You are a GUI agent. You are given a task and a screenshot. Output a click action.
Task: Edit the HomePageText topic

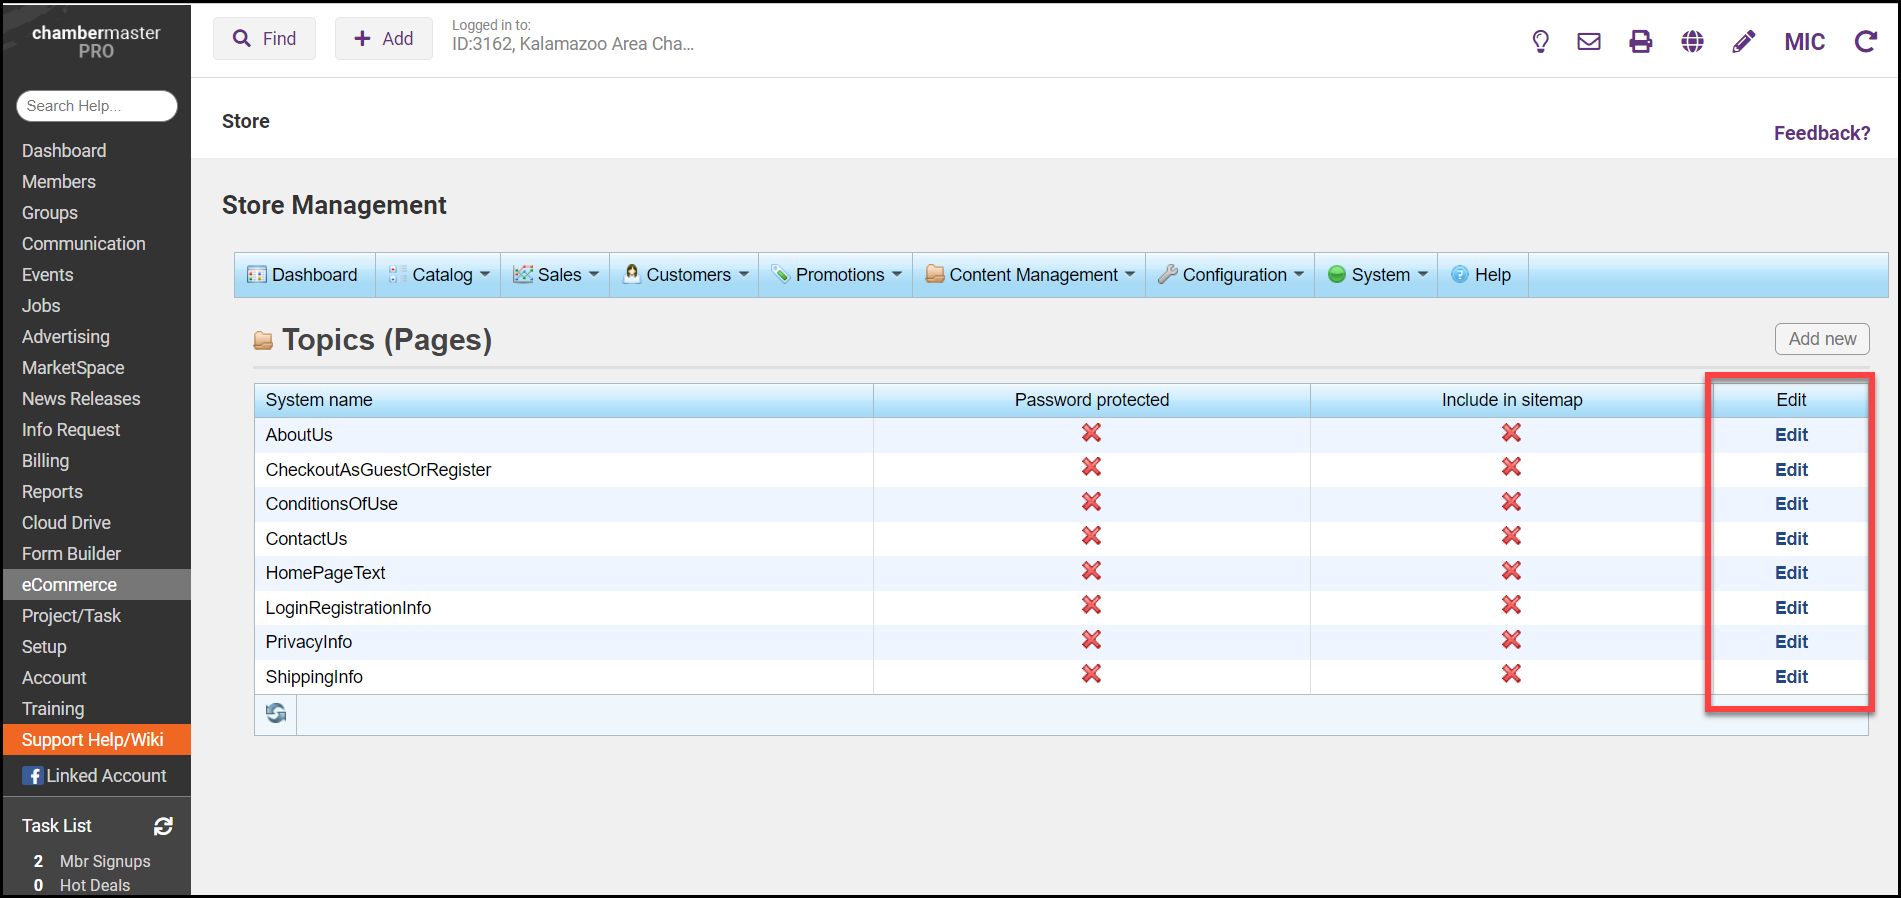(1790, 573)
